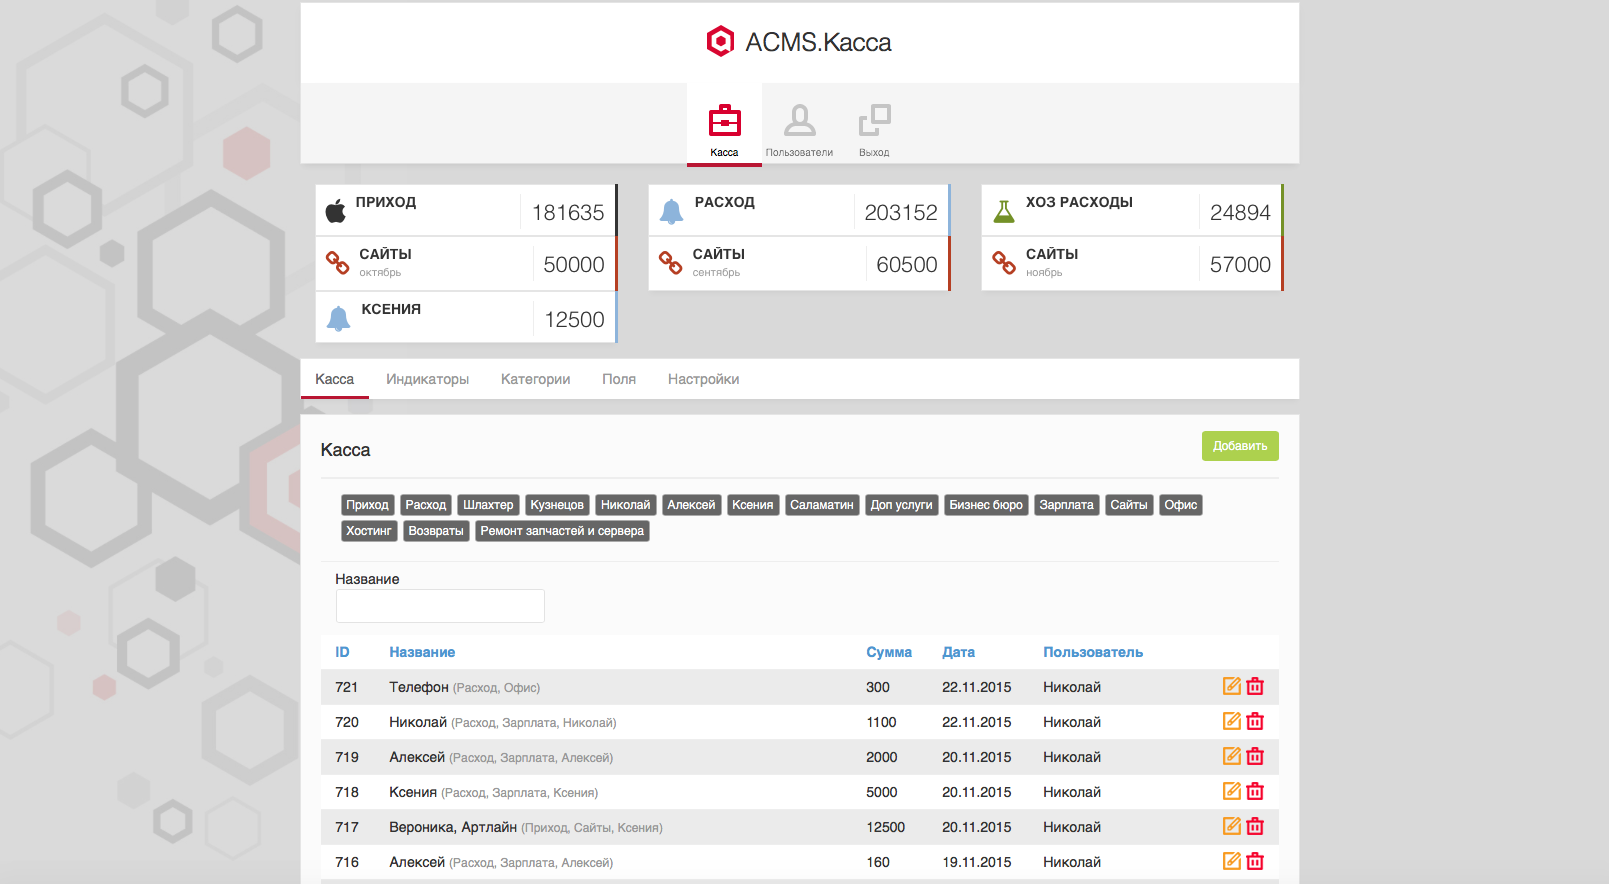The image size is (1609, 884).
Task: Open the Пользователи user icon
Action: 799,120
